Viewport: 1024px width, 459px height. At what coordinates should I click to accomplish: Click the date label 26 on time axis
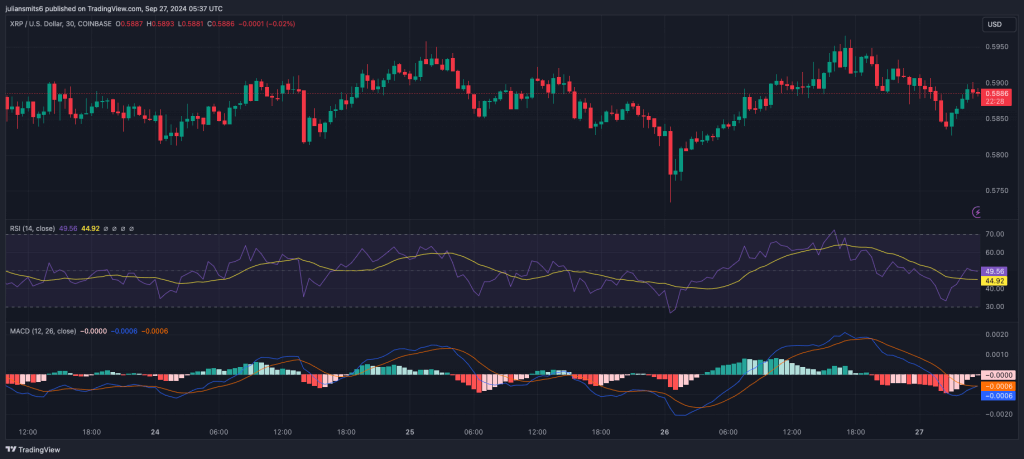coord(665,432)
